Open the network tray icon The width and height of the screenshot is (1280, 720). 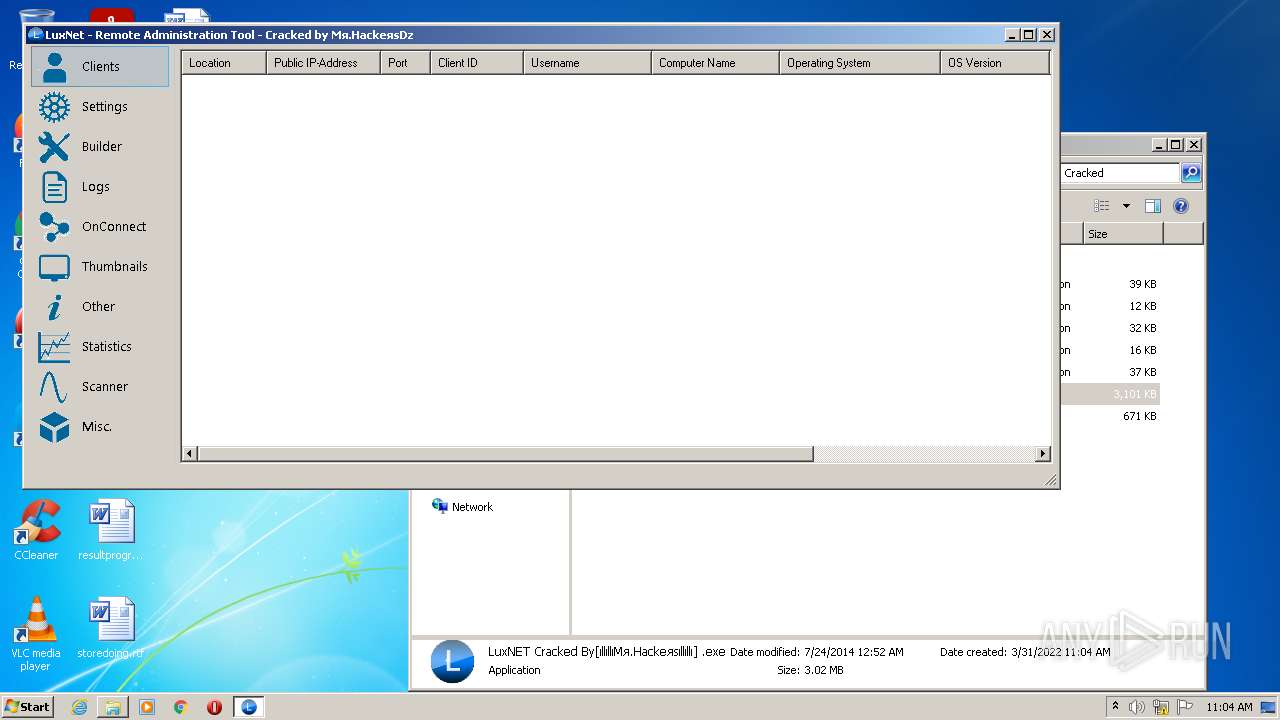pyautogui.click(x=1161, y=707)
